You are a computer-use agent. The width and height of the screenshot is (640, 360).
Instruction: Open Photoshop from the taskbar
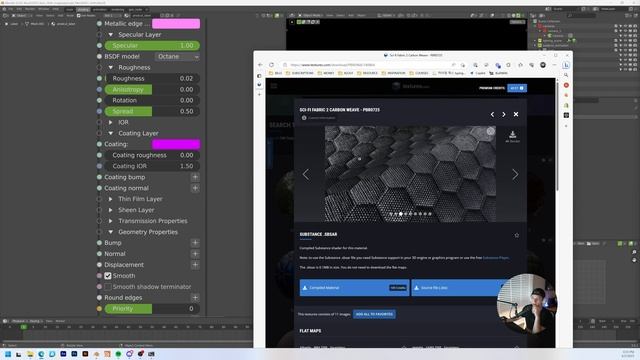74,354
